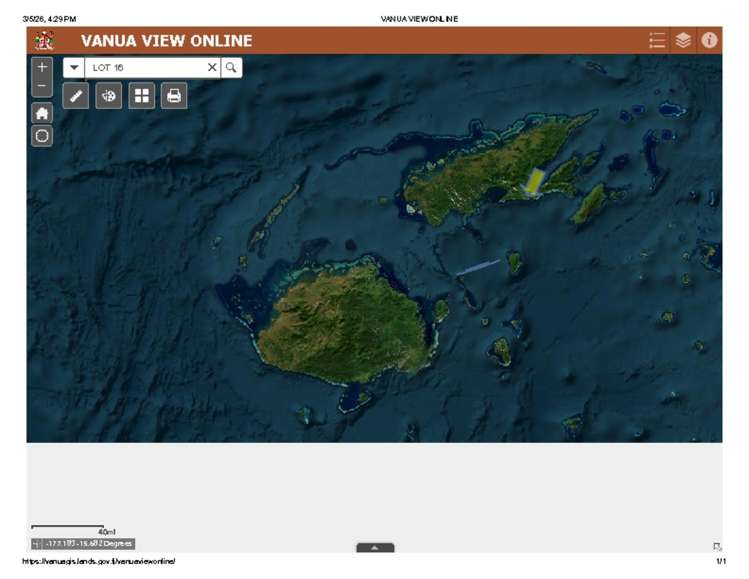Toggle the coordinate picker crosshair icon
This screenshot has width=749, height=579.
coord(37,544)
